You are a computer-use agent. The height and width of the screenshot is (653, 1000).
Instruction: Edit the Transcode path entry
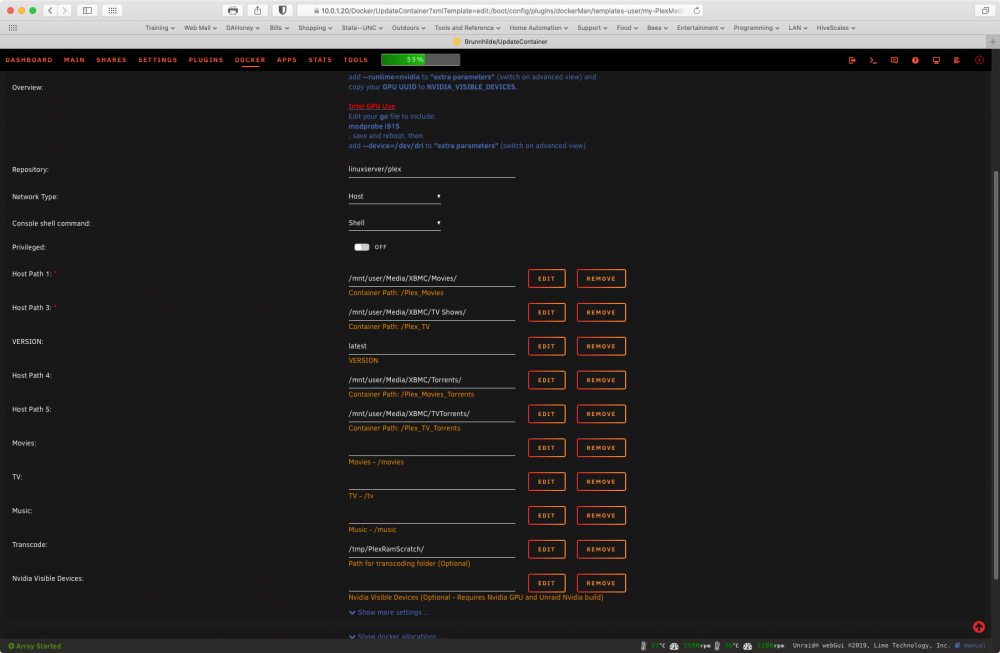point(547,549)
